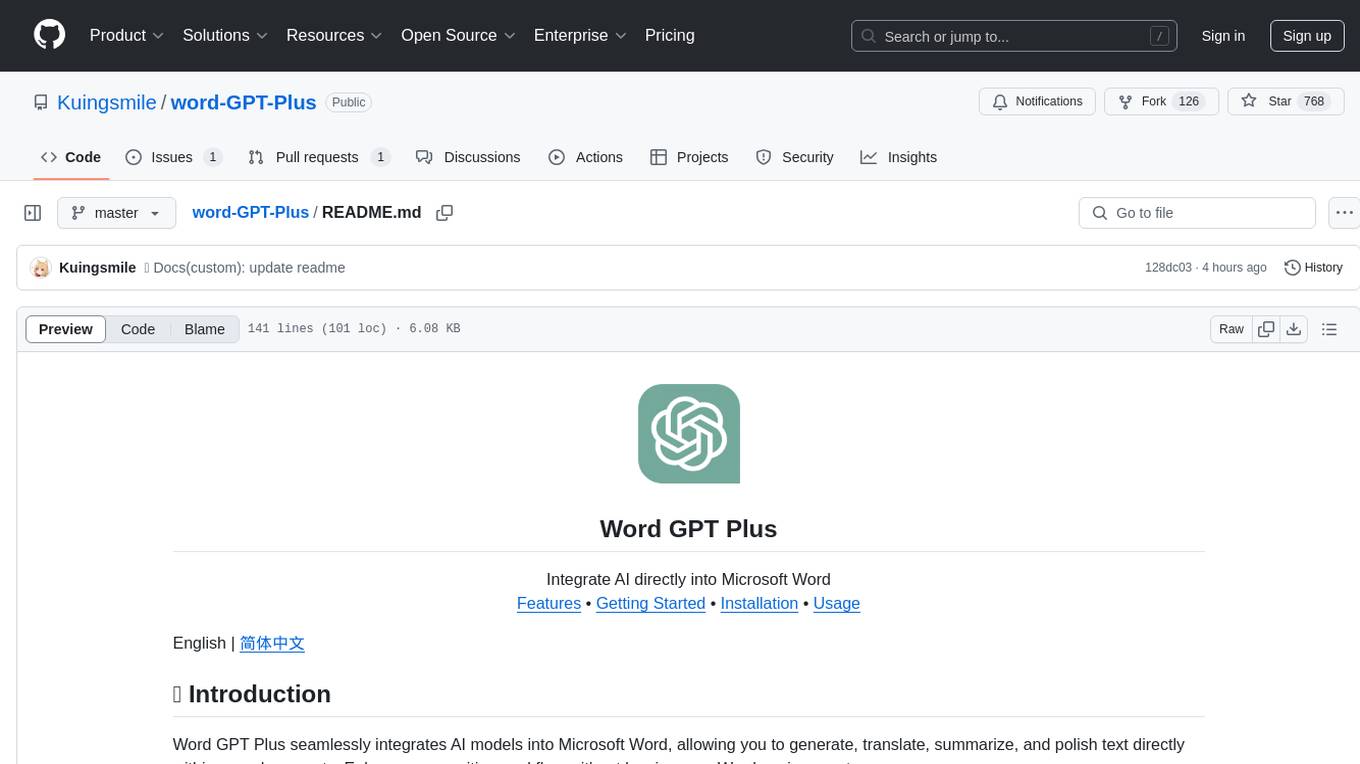Click the word-GPT-Plus breadcrumb link
Screen dimensions: 1360x764
[x=250, y=212]
